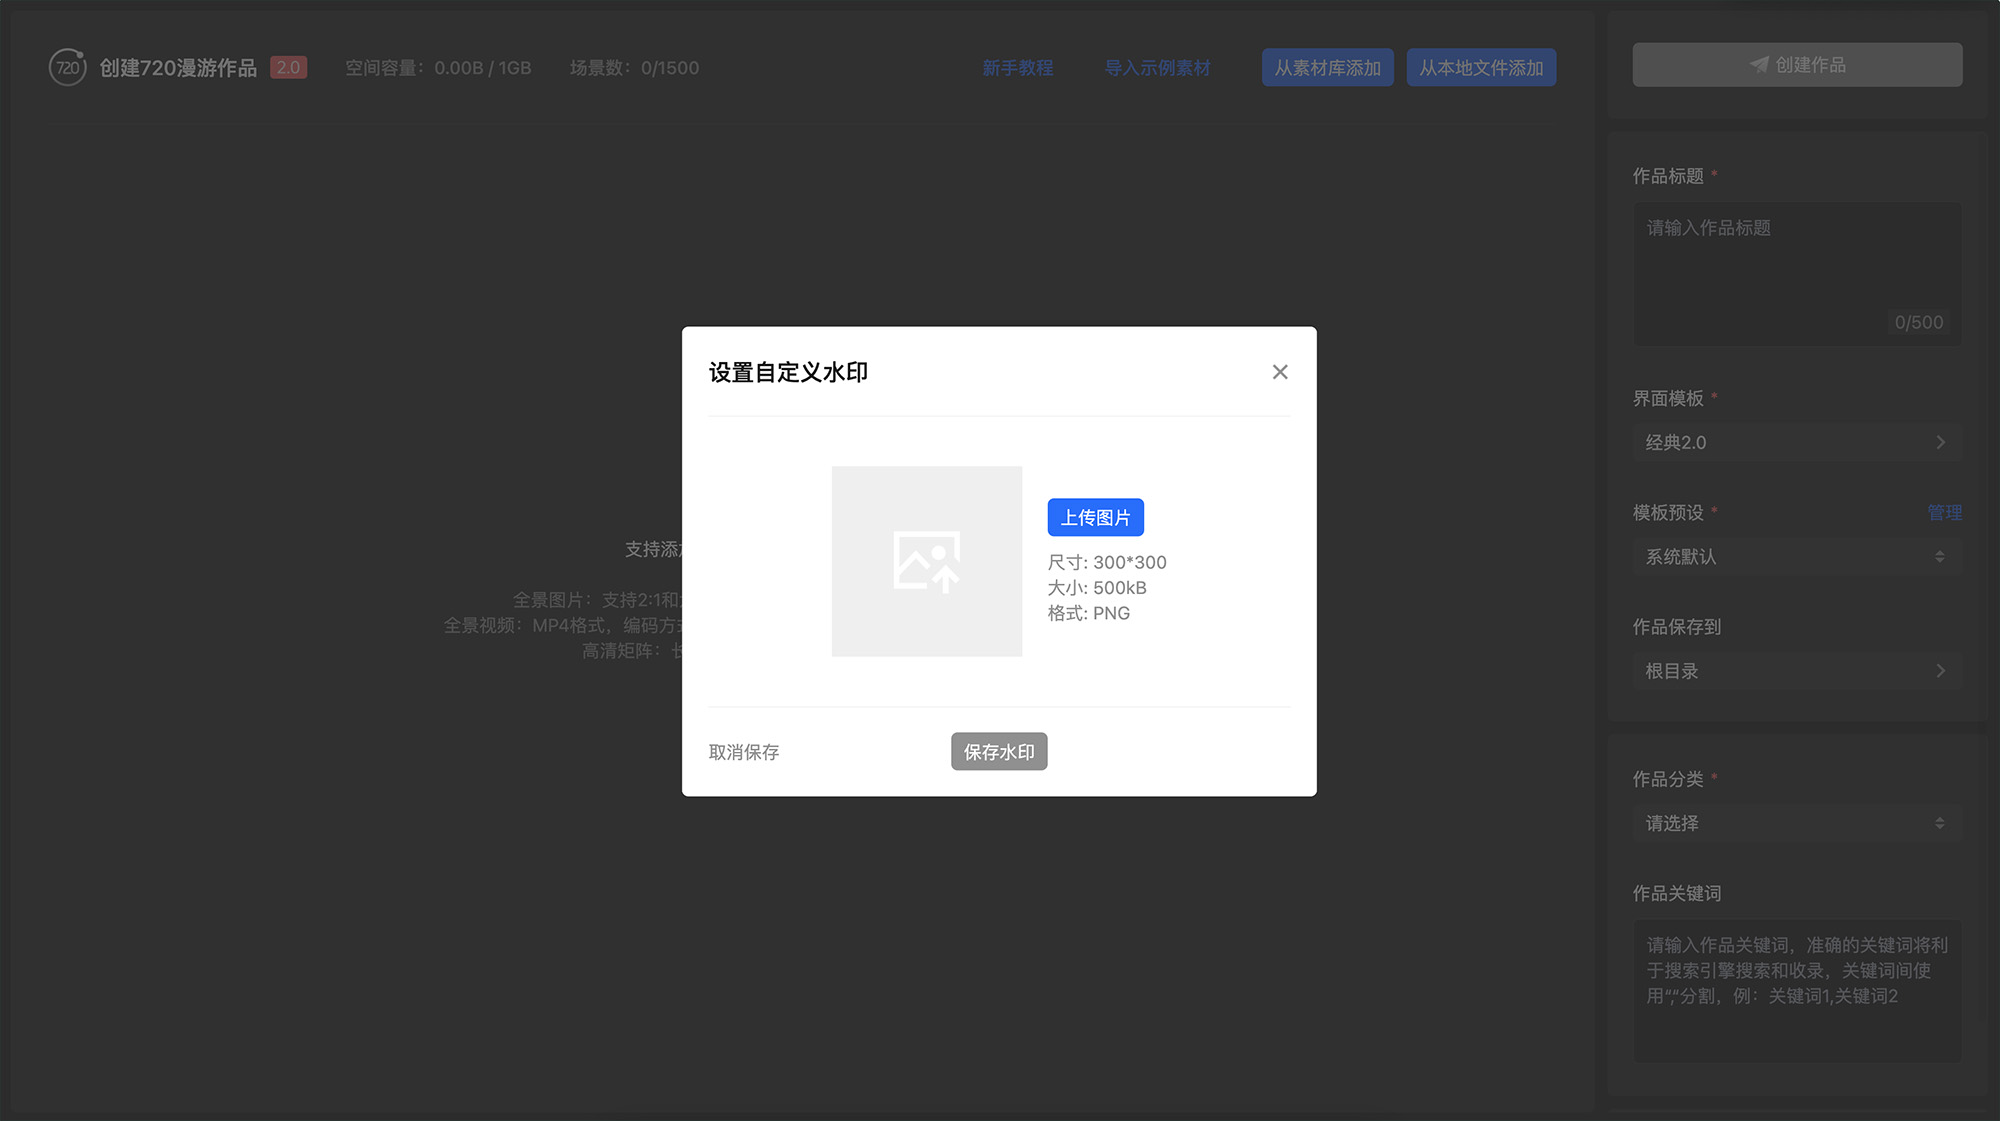Click the 上传图片 upload button
Viewport: 2000px width, 1121px height.
tap(1095, 518)
